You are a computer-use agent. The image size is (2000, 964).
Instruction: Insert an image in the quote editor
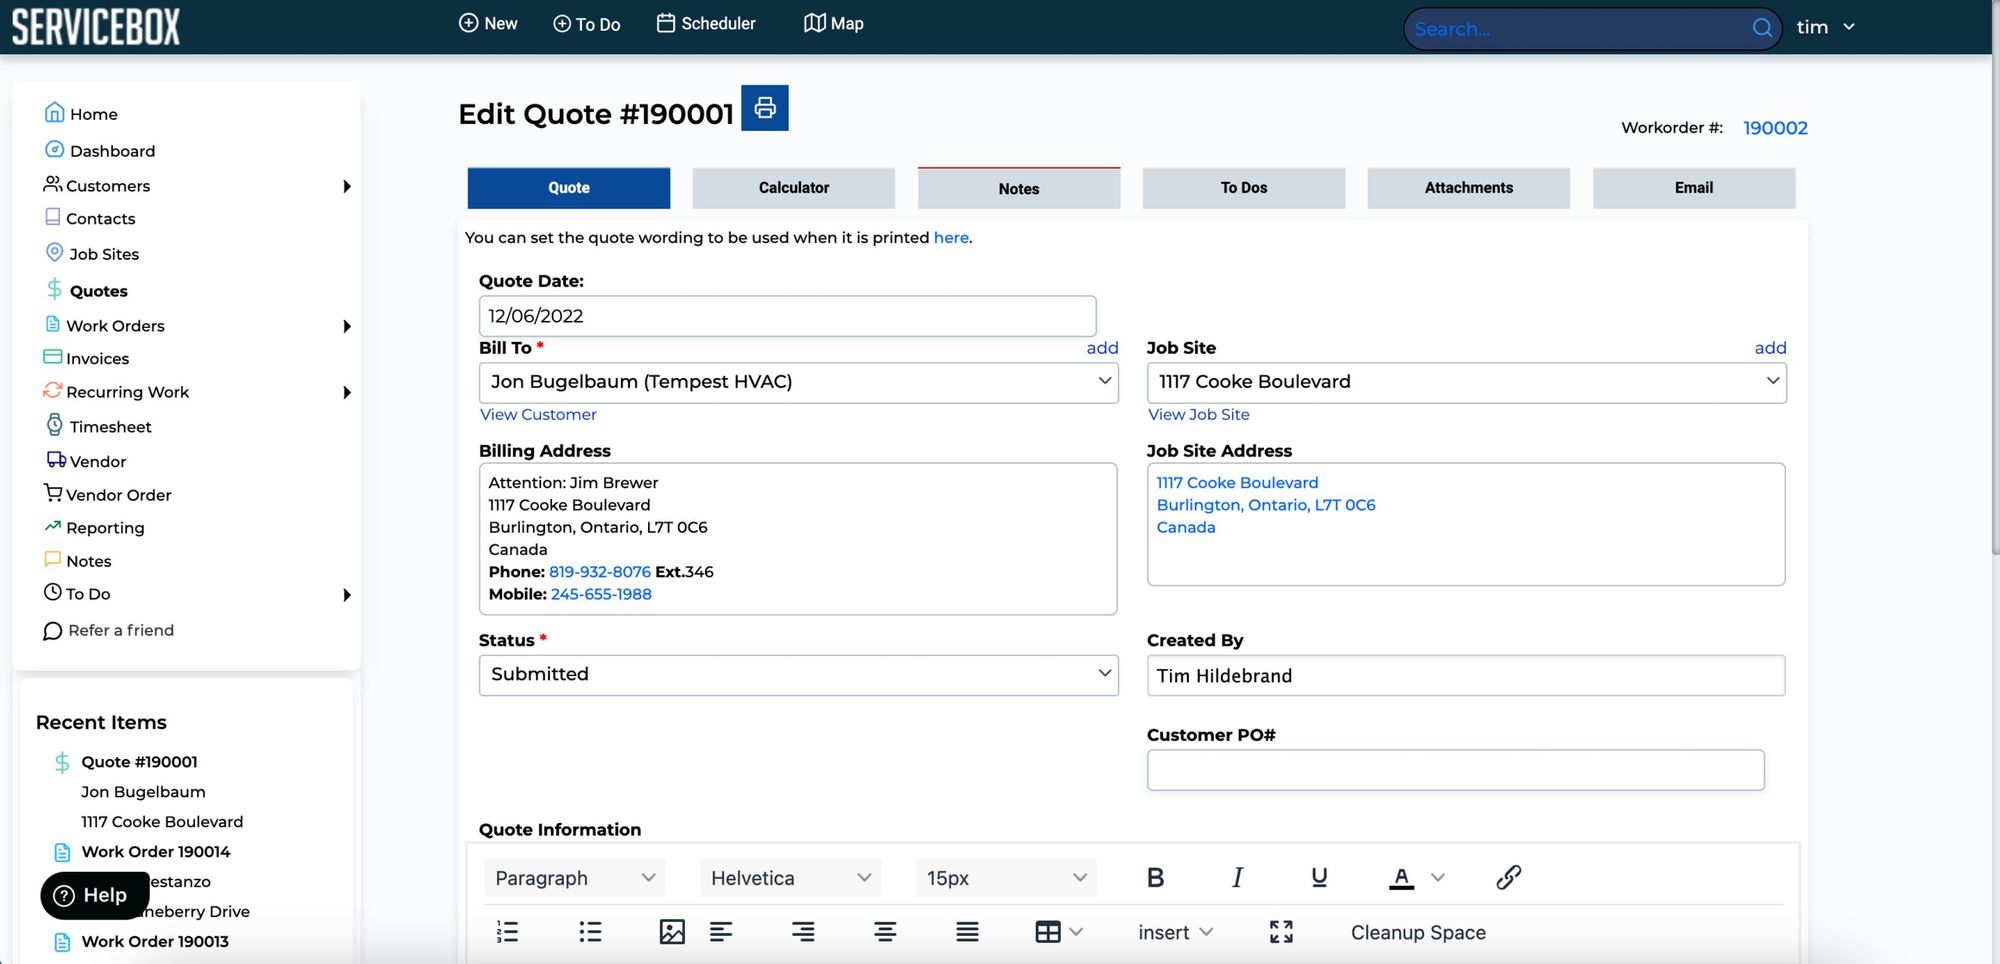[x=671, y=931]
